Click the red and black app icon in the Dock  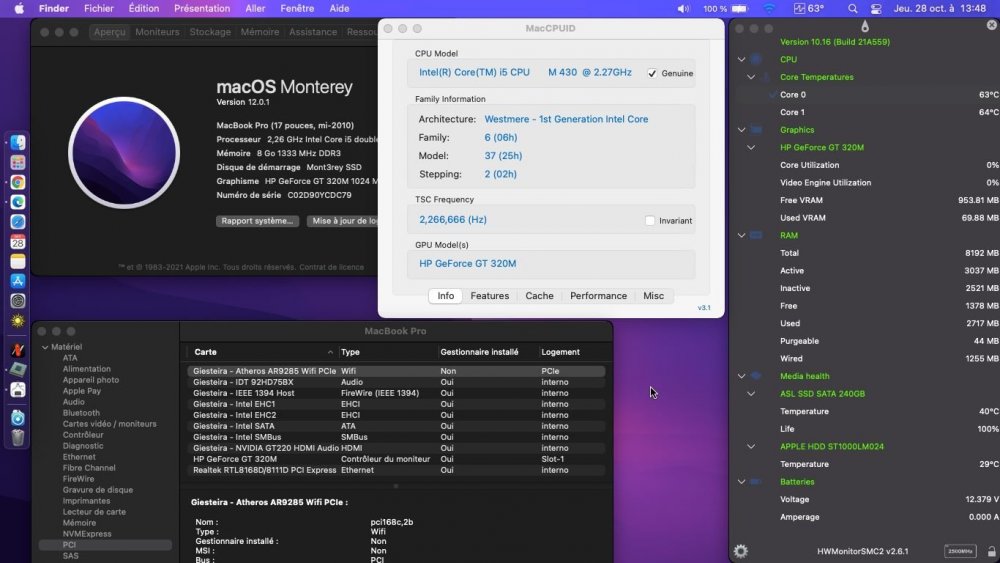18,349
